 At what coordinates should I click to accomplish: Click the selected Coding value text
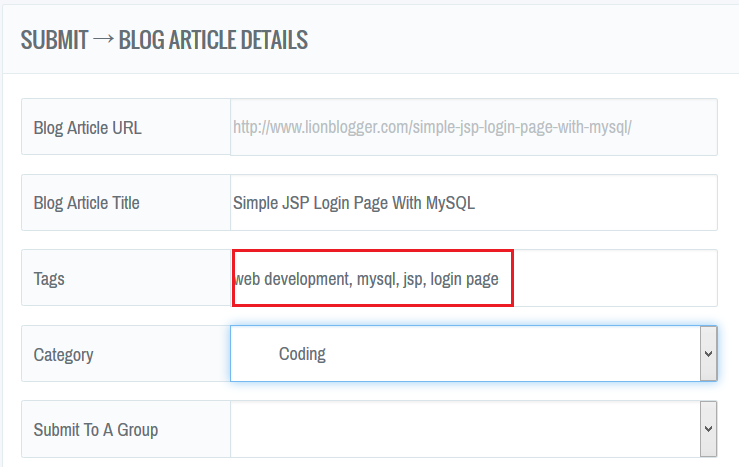(302, 354)
